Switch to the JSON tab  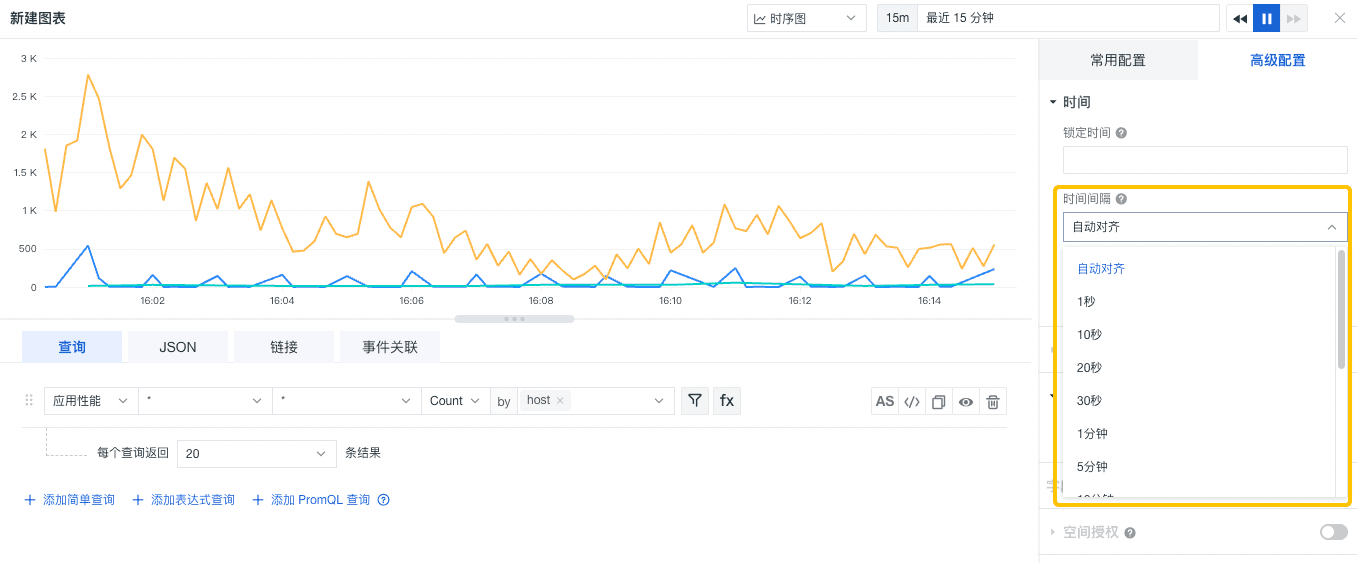pos(178,347)
